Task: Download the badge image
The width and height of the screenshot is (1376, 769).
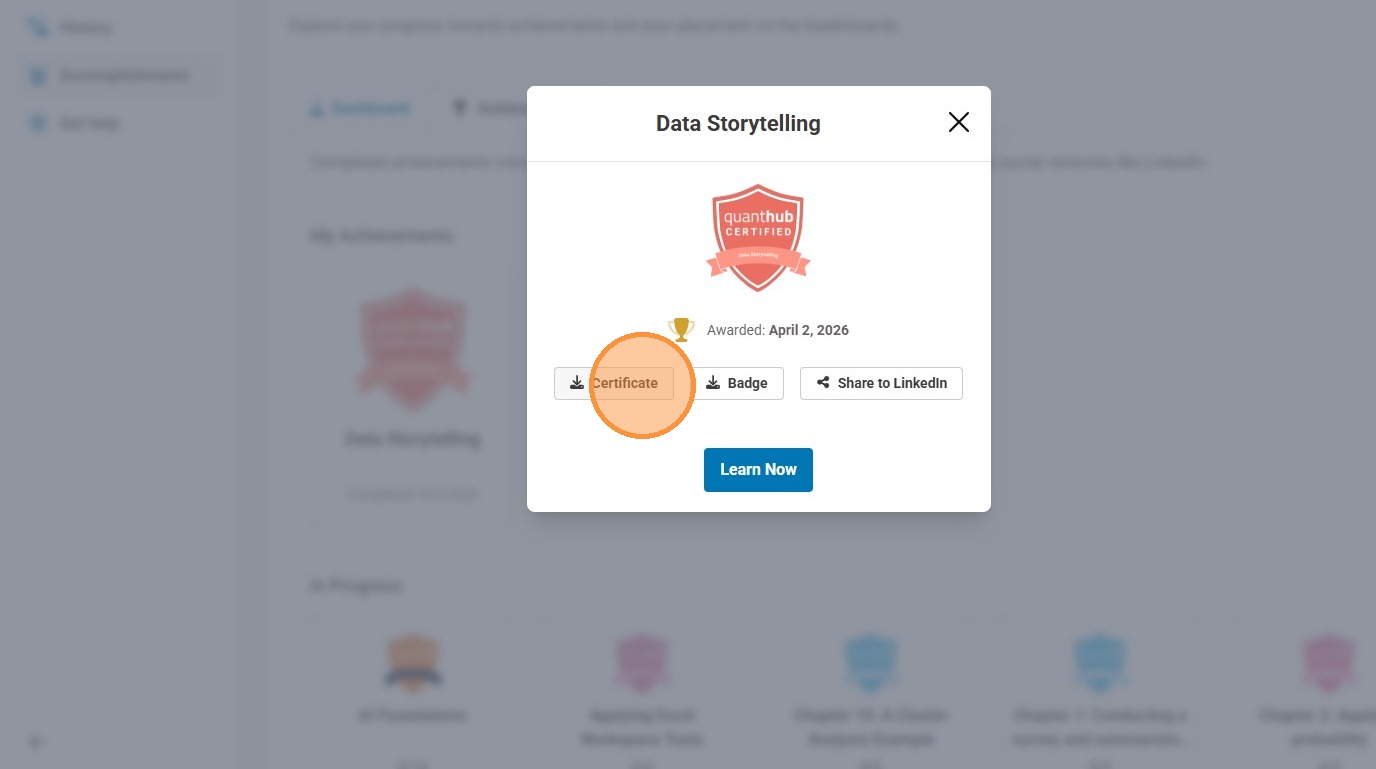Action: pos(737,383)
